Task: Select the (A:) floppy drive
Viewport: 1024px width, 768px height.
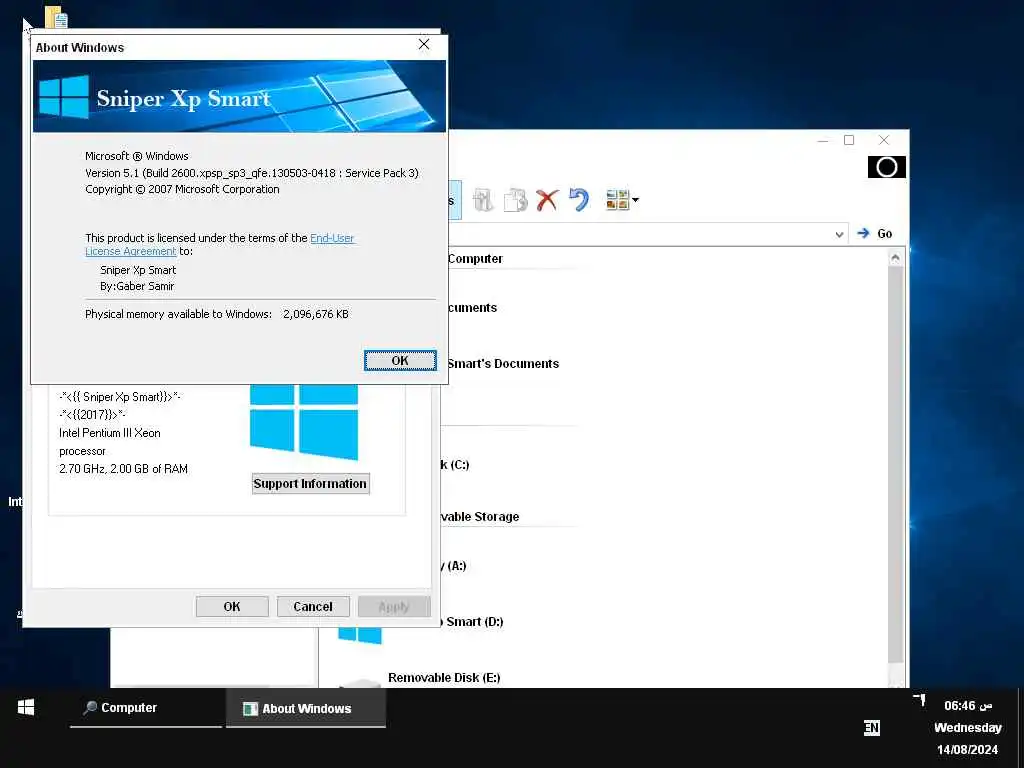Action: click(x=456, y=566)
